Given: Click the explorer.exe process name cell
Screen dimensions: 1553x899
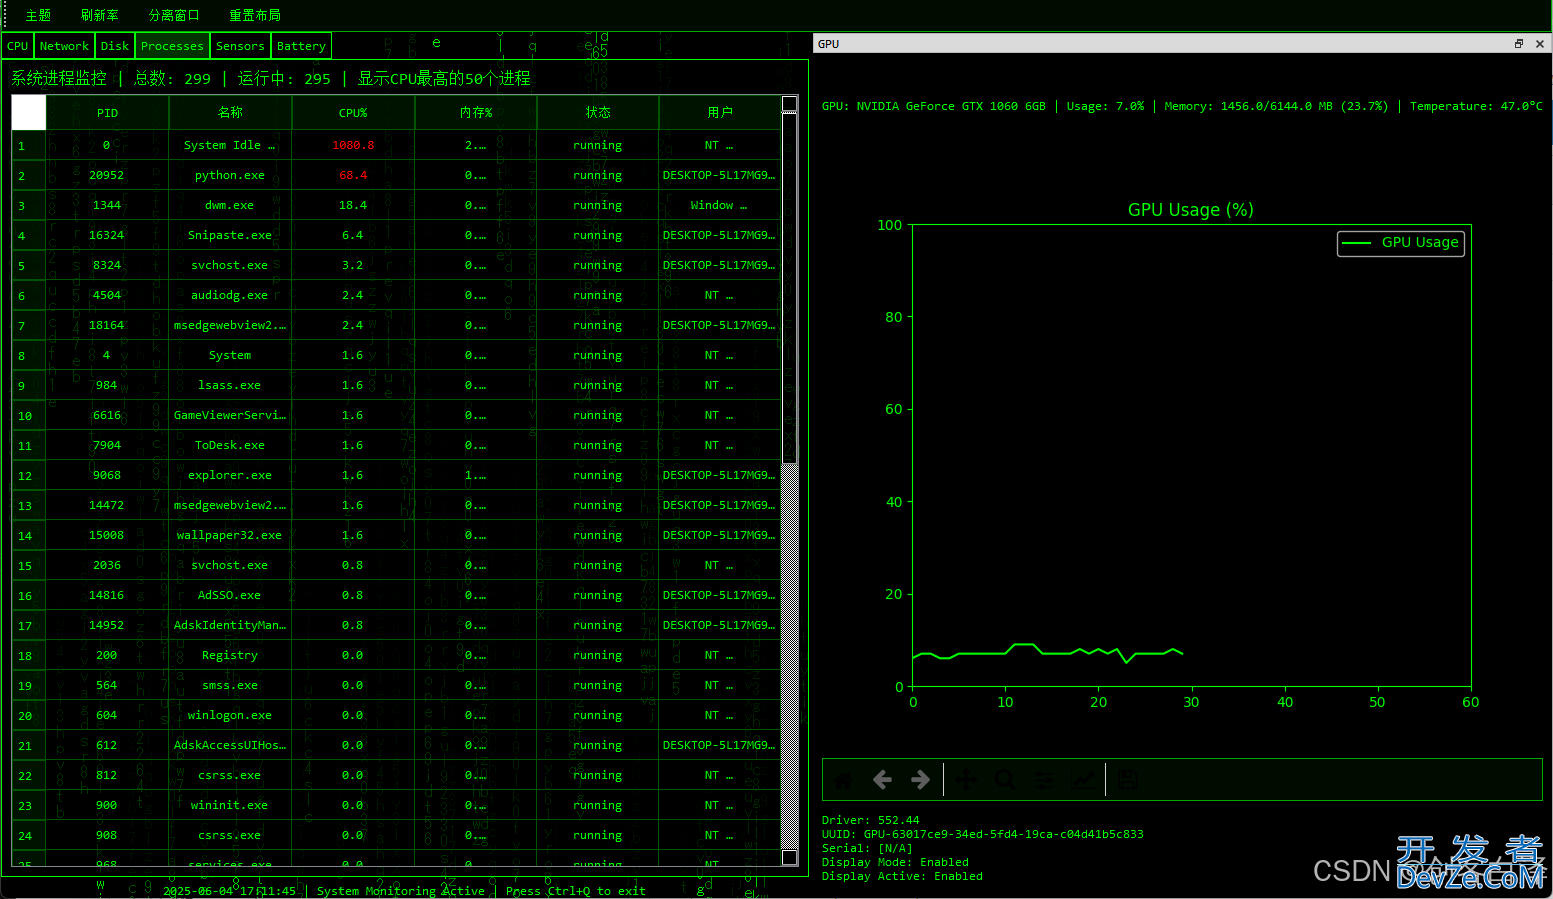Looking at the screenshot, I should pyautogui.click(x=230, y=475).
